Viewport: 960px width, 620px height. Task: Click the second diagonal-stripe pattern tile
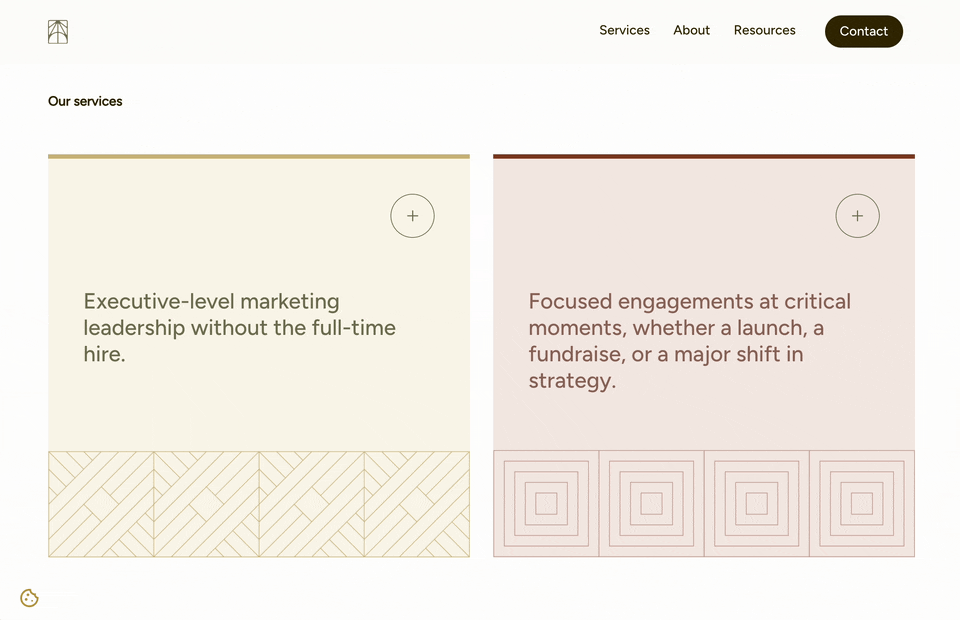click(206, 504)
